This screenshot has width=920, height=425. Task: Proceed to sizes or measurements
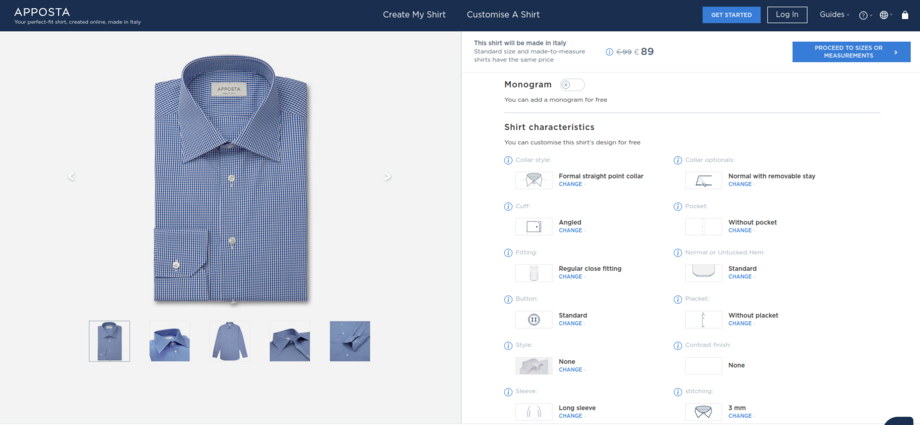pyautogui.click(x=851, y=52)
